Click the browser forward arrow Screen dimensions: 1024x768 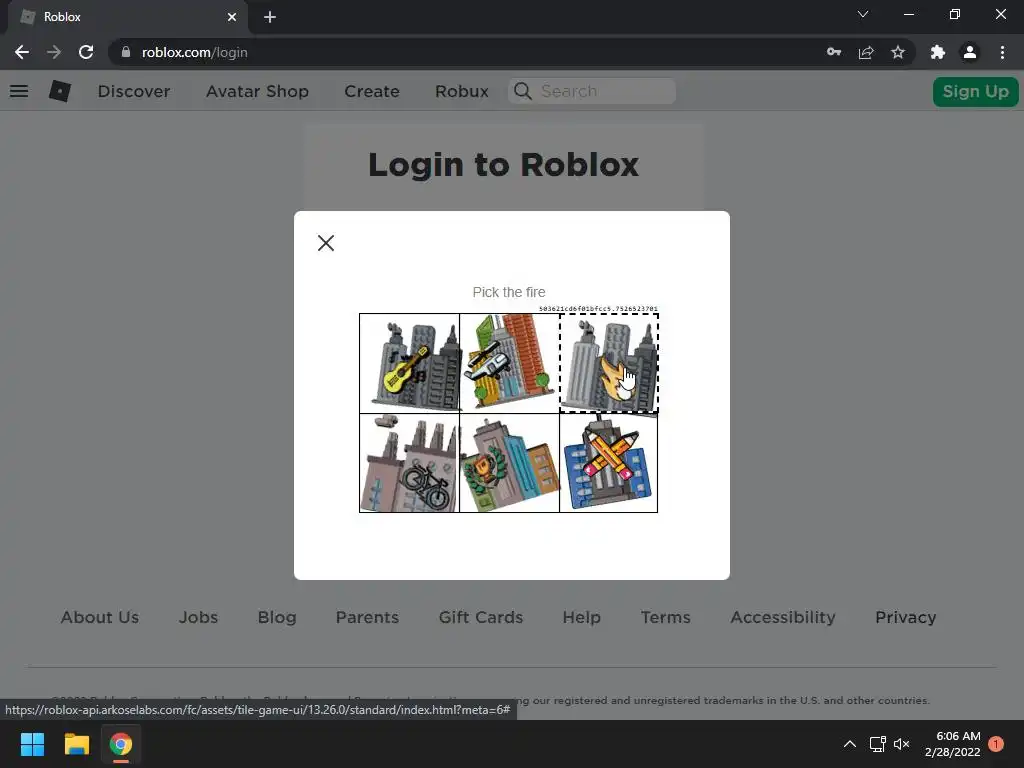[x=54, y=52]
